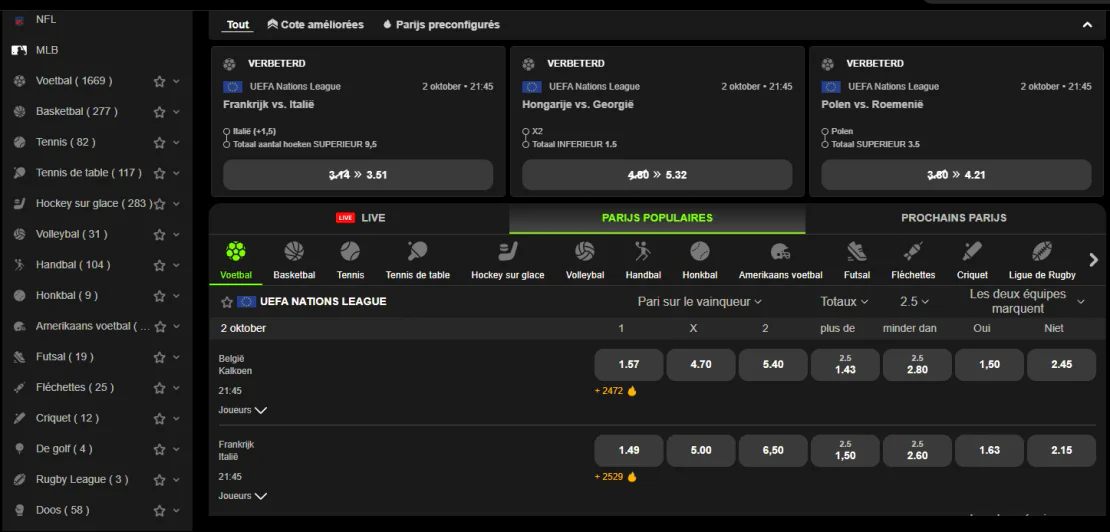Open Les deux équipes marquent dropdown

[1026, 301]
